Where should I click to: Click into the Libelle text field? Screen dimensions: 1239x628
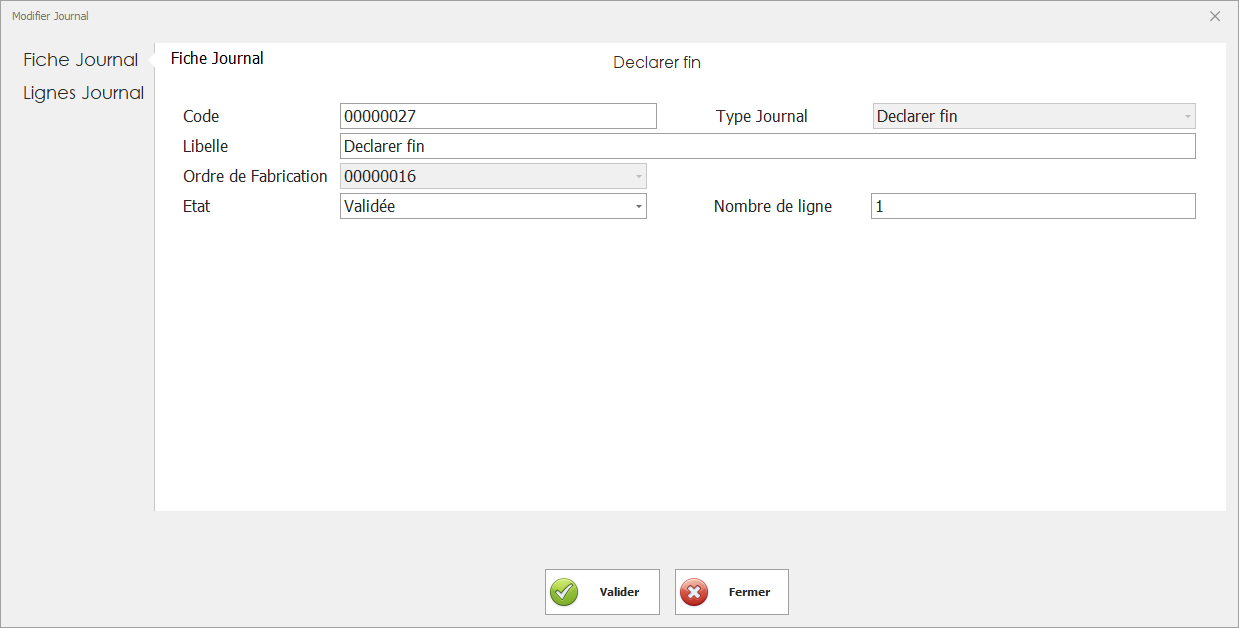tap(767, 146)
